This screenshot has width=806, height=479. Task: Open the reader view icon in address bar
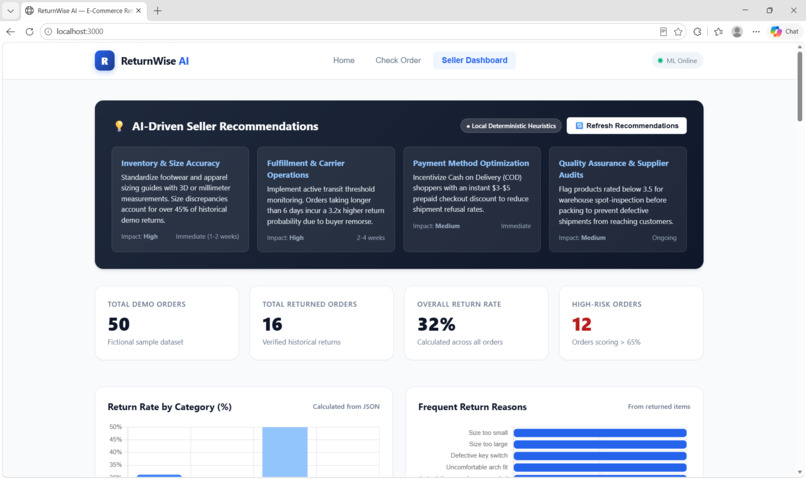(x=663, y=31)
